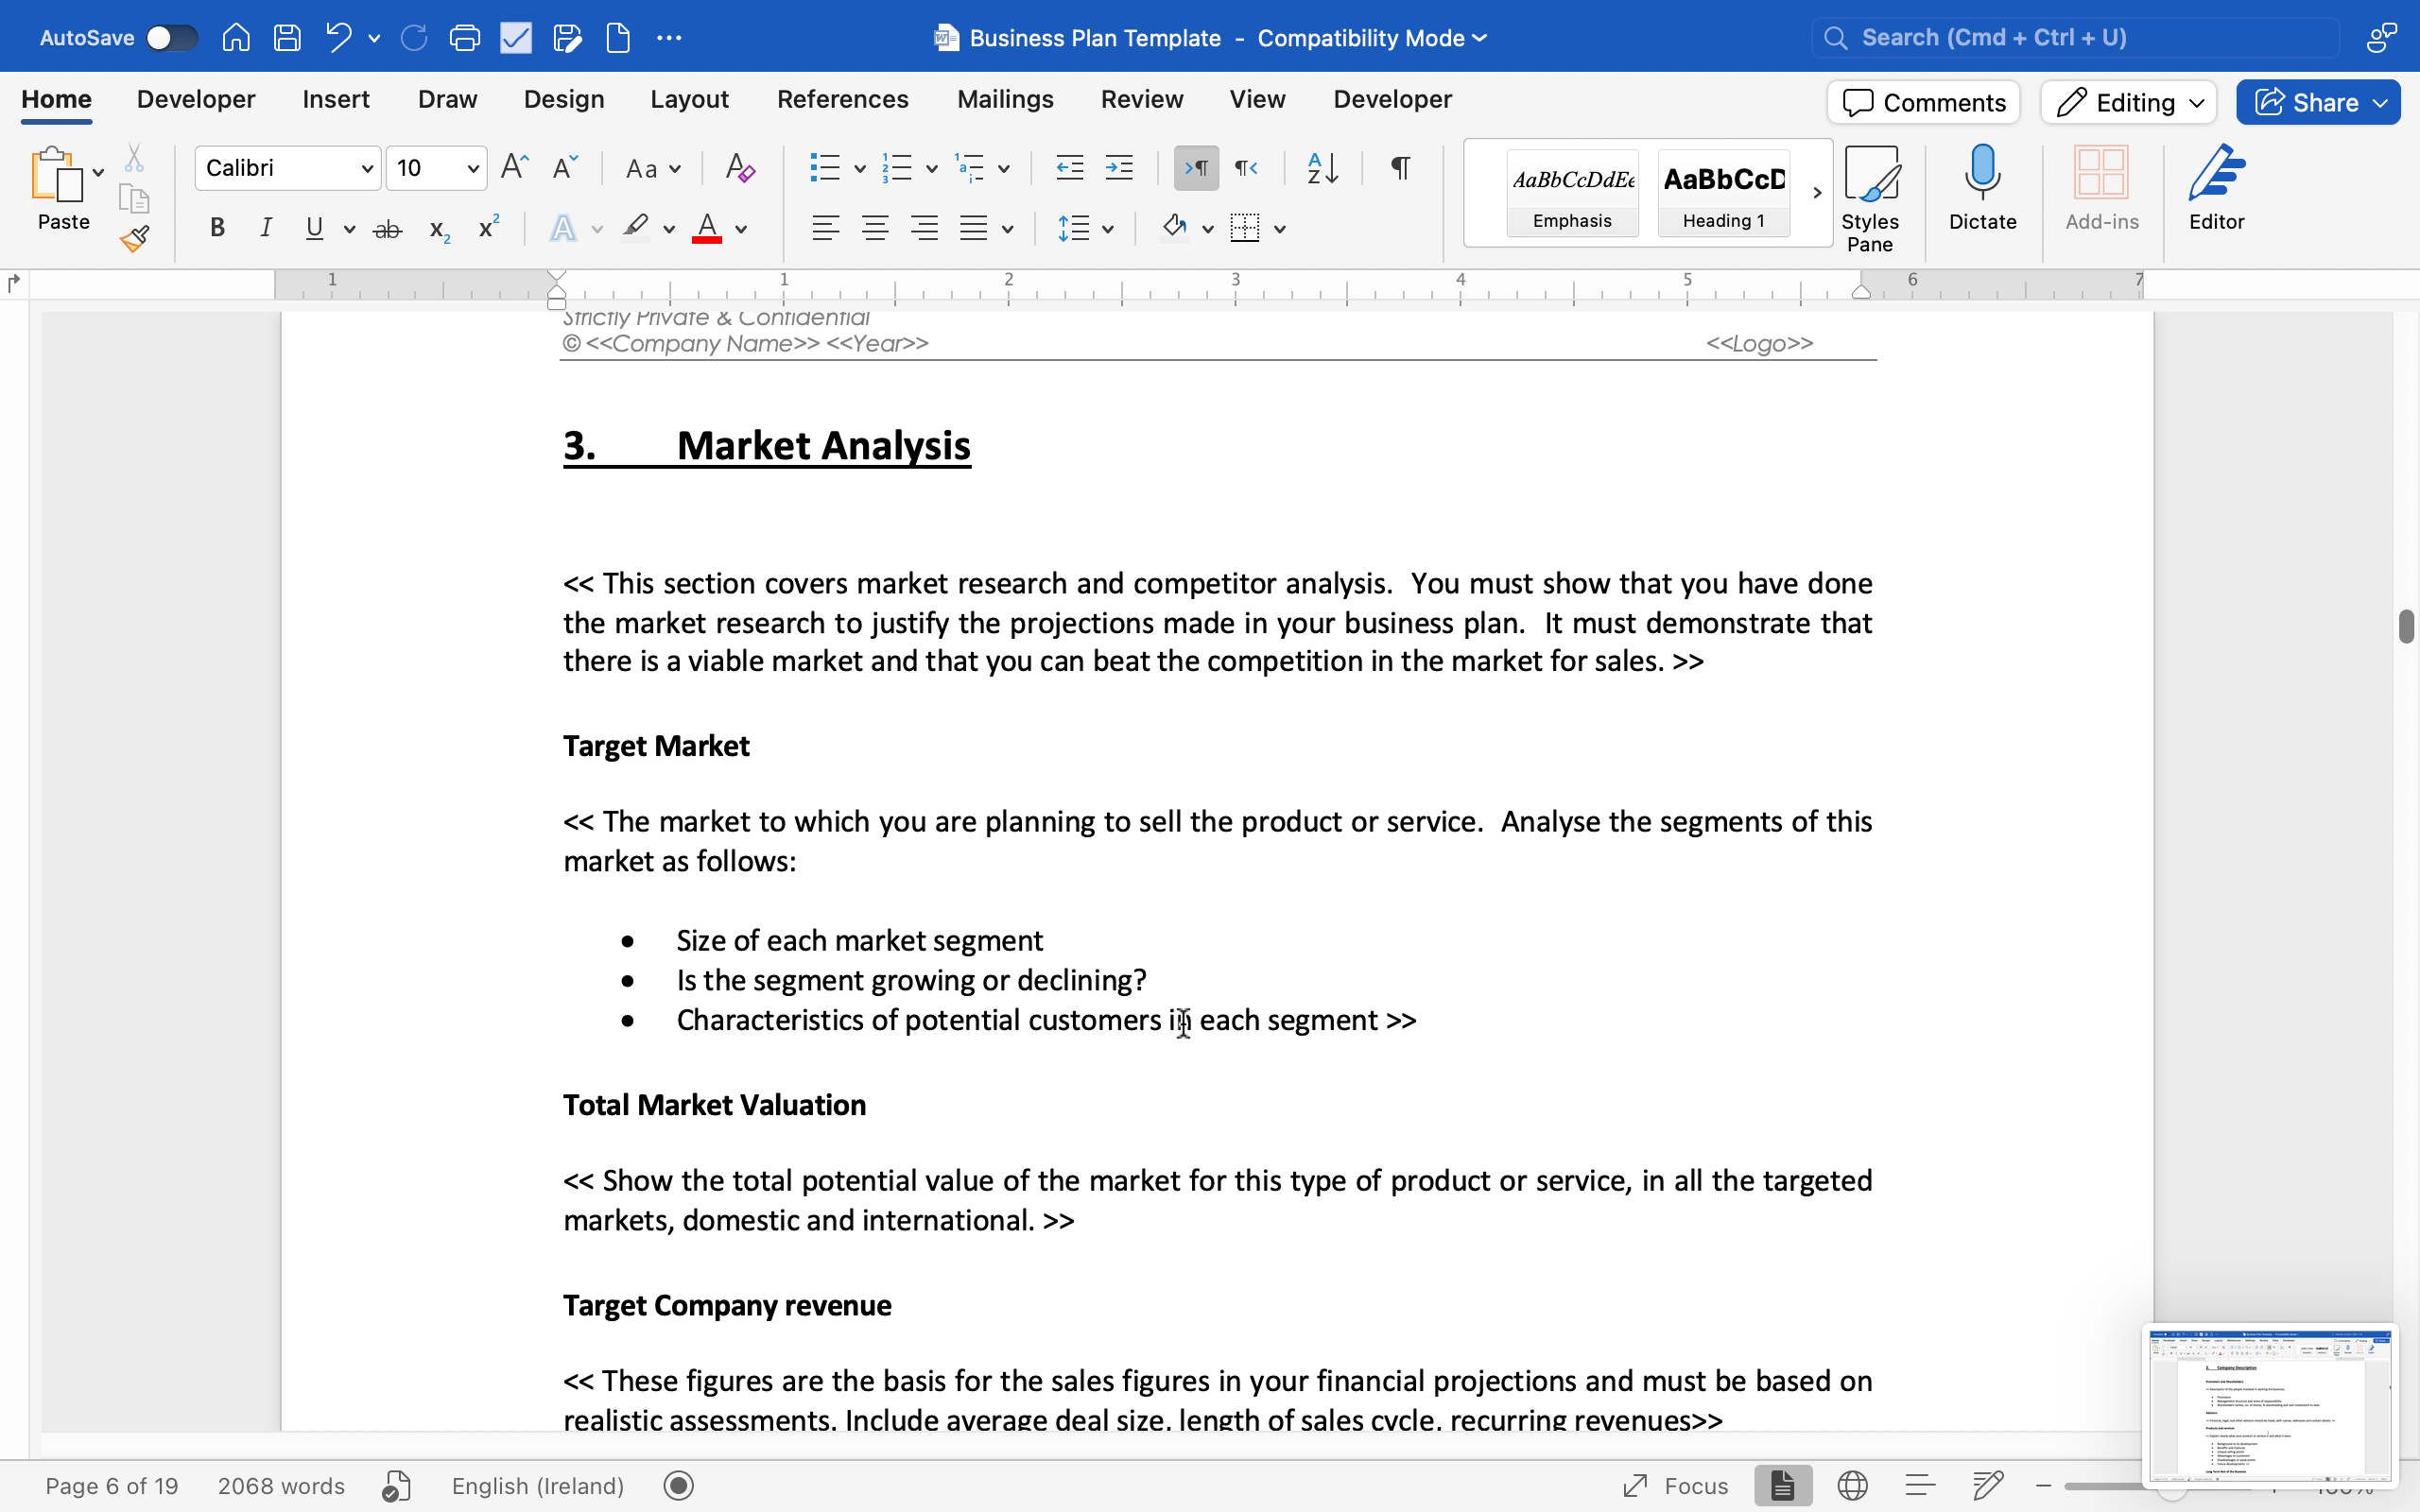
Task: Open the Editing mode dropdown
Action: [2128, 102]
